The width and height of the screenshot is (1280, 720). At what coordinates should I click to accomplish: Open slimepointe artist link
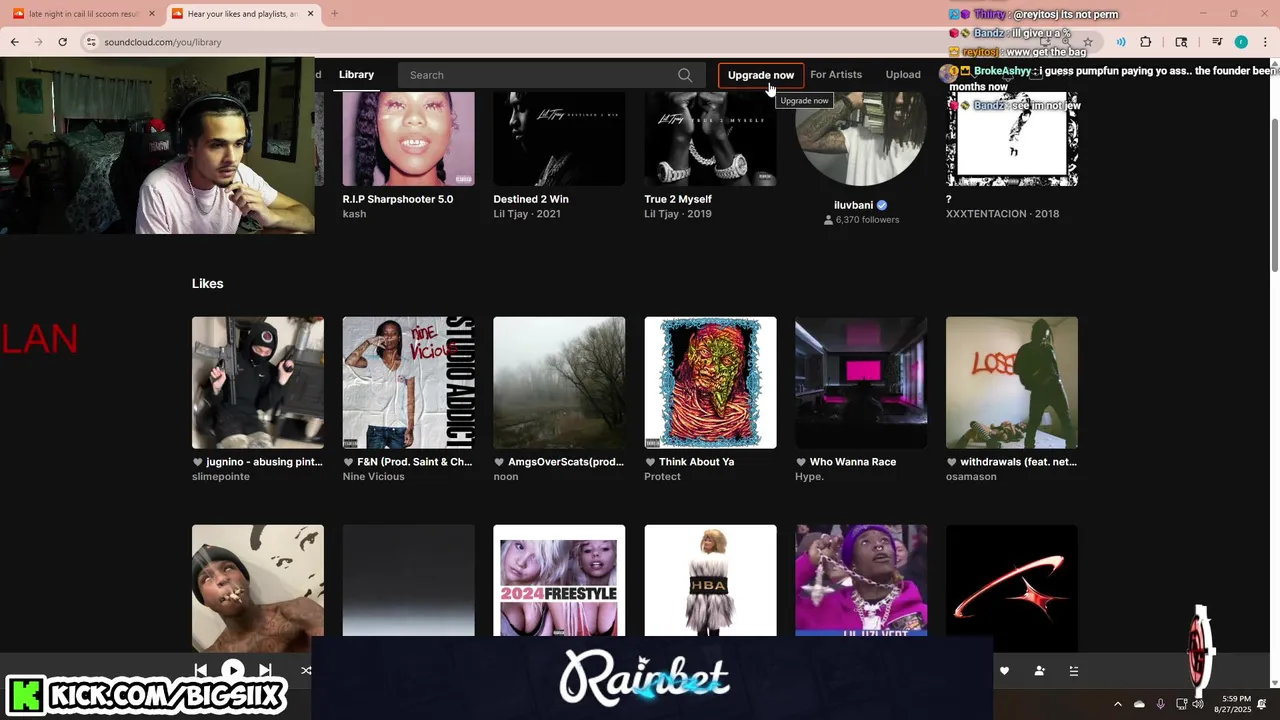221,477
